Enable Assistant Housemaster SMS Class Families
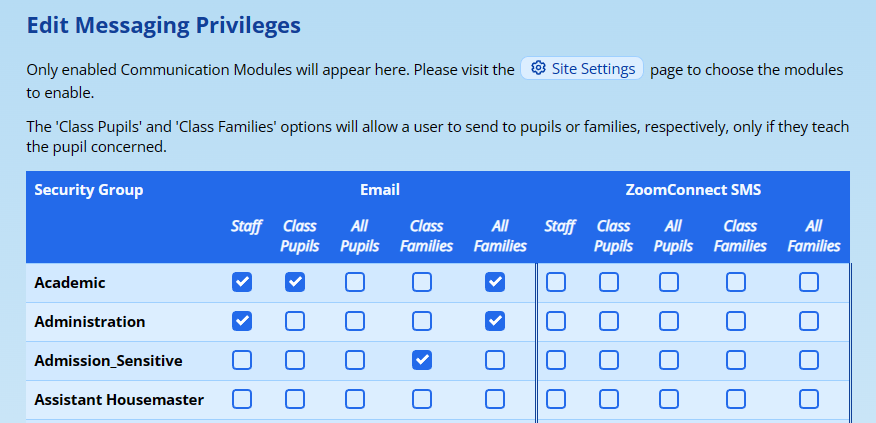The width and height of the screenshot is (876, 423). [x=736, y=399]
